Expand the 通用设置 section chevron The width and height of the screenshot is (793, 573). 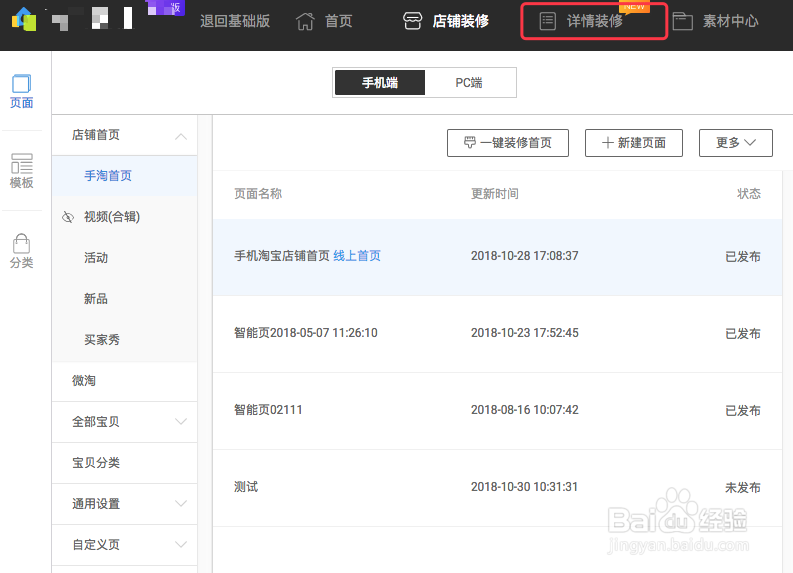coord(181,503)
